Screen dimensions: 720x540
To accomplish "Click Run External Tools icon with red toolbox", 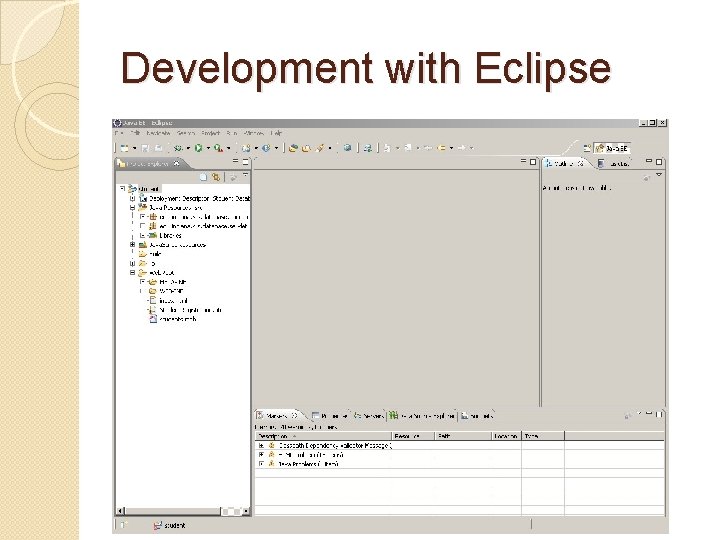I will 219,148.
